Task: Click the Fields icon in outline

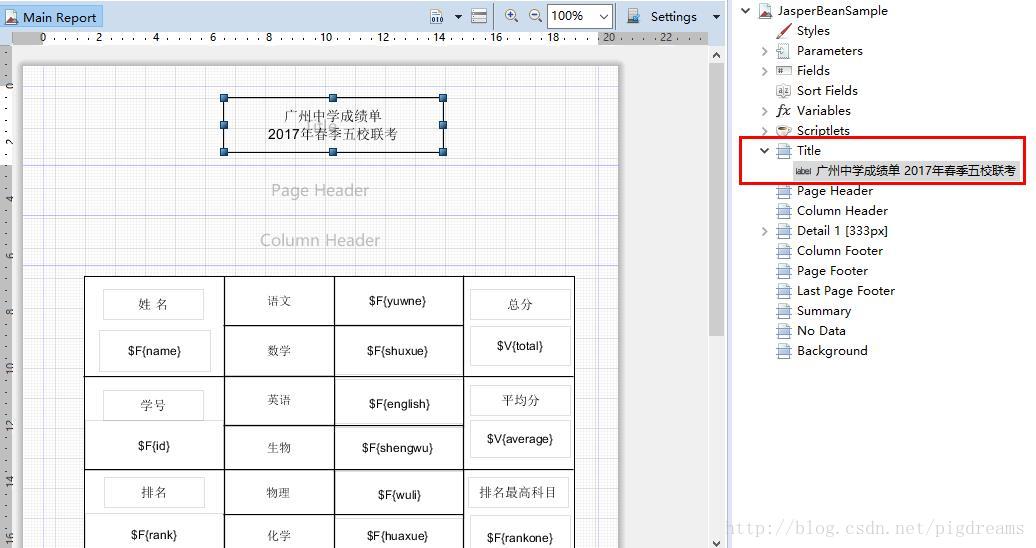Action: (x=784, y=71)
